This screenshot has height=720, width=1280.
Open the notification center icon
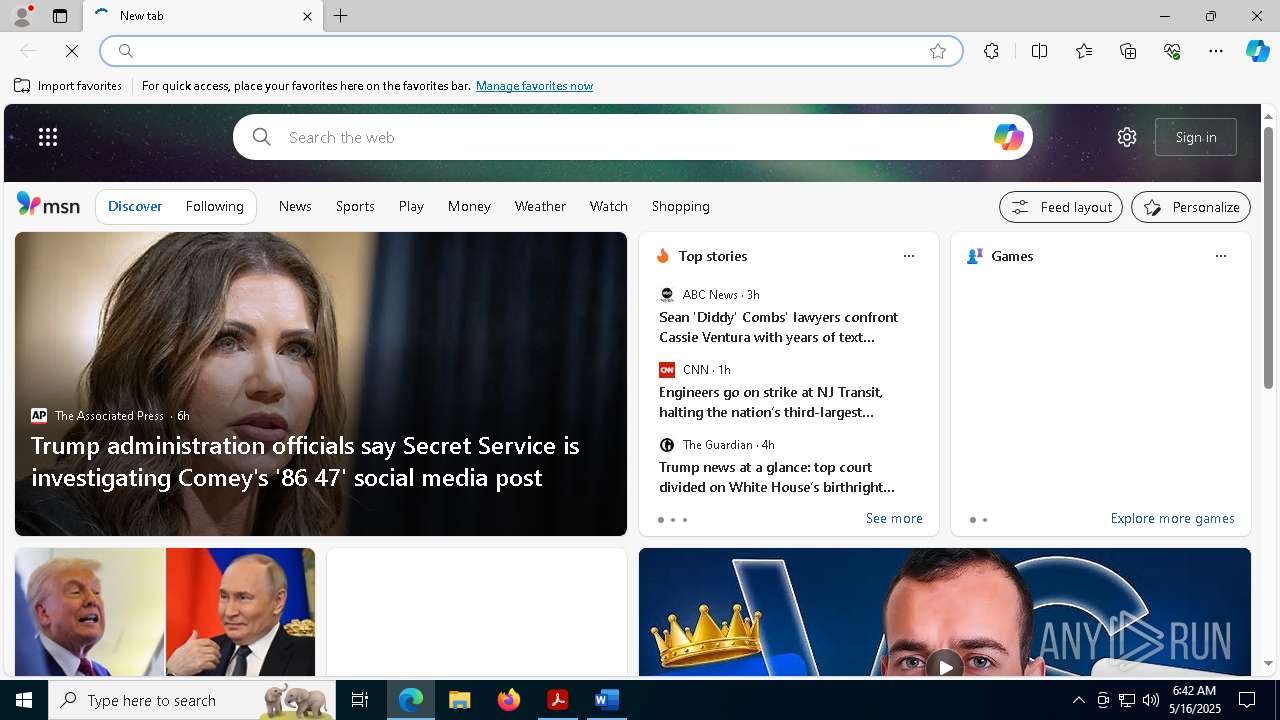(1247, 700)
